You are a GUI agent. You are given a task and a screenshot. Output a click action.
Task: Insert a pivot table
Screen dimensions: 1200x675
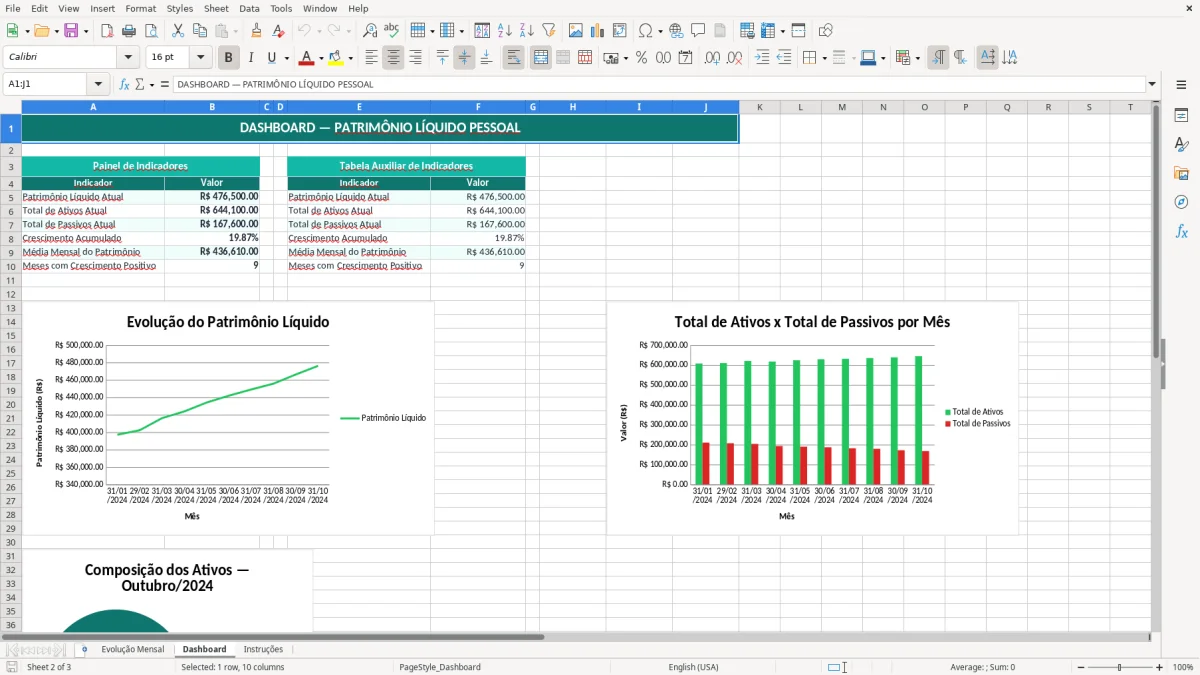(620, 31)
